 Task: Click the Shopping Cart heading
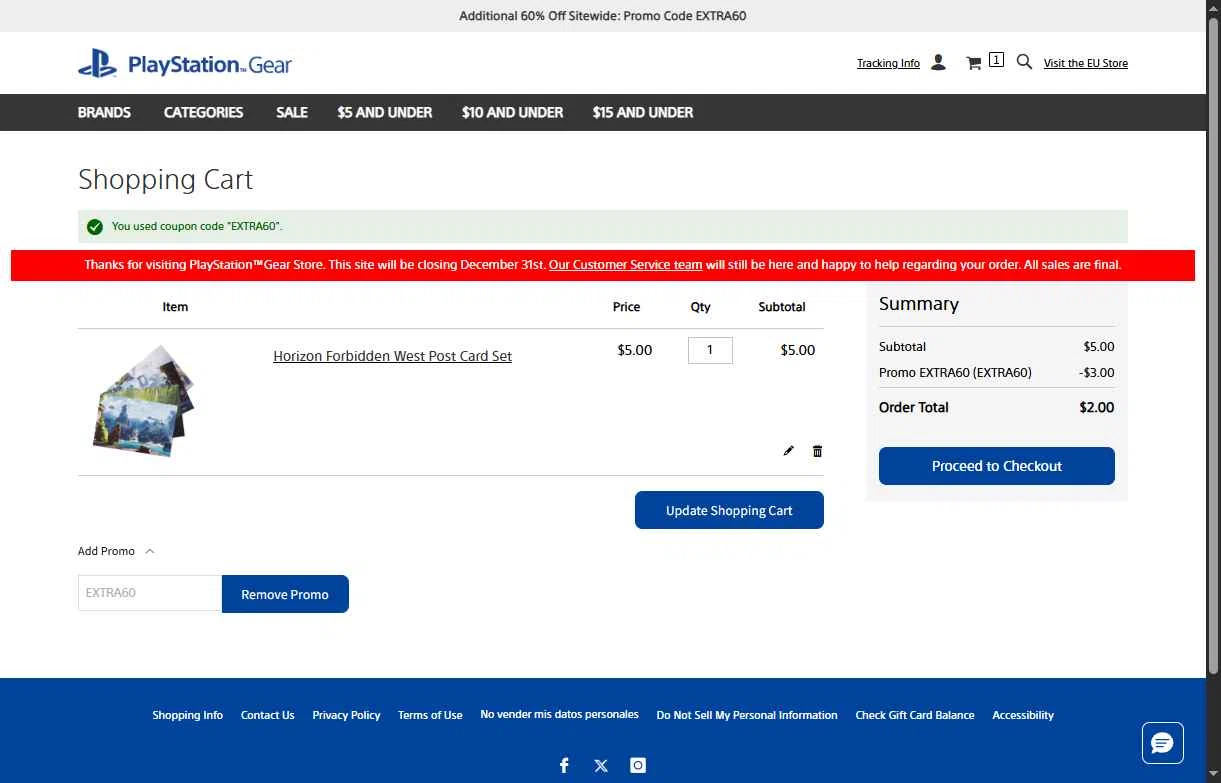point(165,180)
